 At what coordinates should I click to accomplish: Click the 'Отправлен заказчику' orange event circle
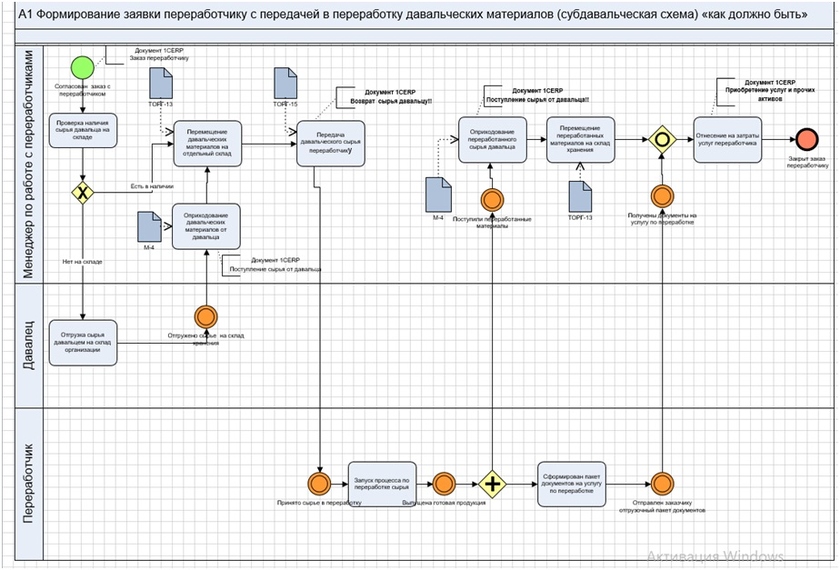pos(660,483)
